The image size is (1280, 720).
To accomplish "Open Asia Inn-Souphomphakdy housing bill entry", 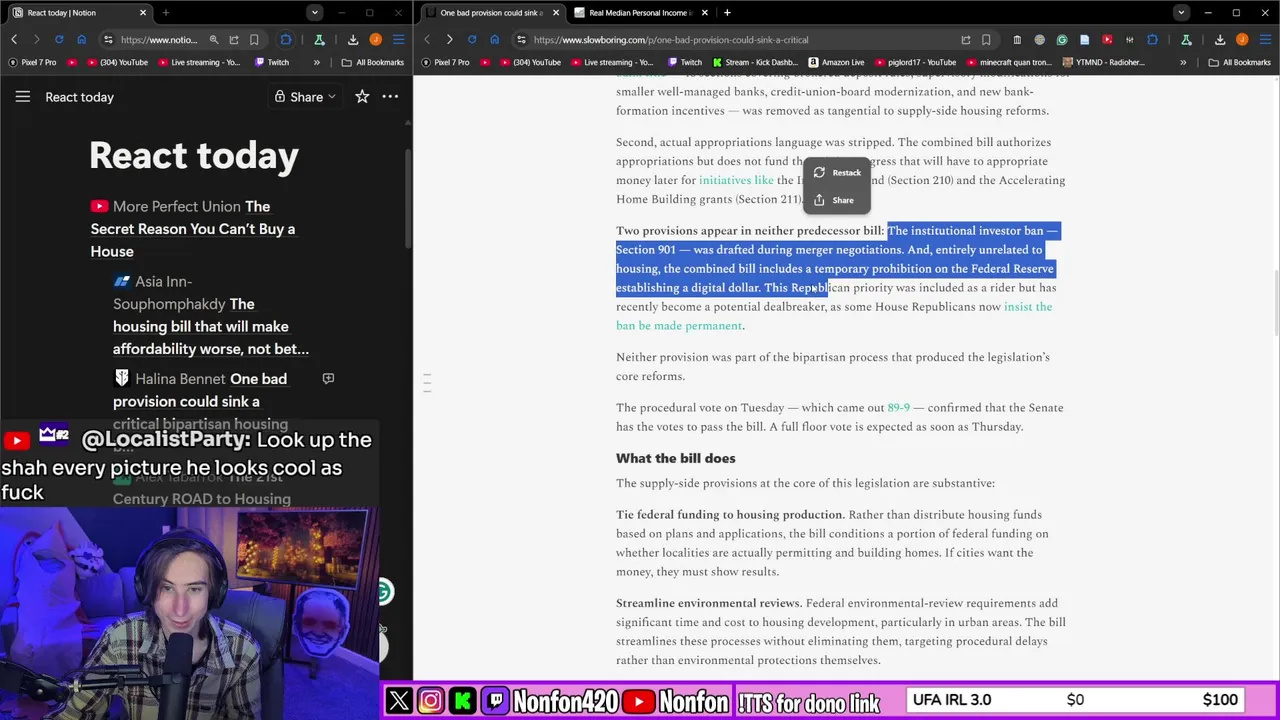I will pos(210,315).
